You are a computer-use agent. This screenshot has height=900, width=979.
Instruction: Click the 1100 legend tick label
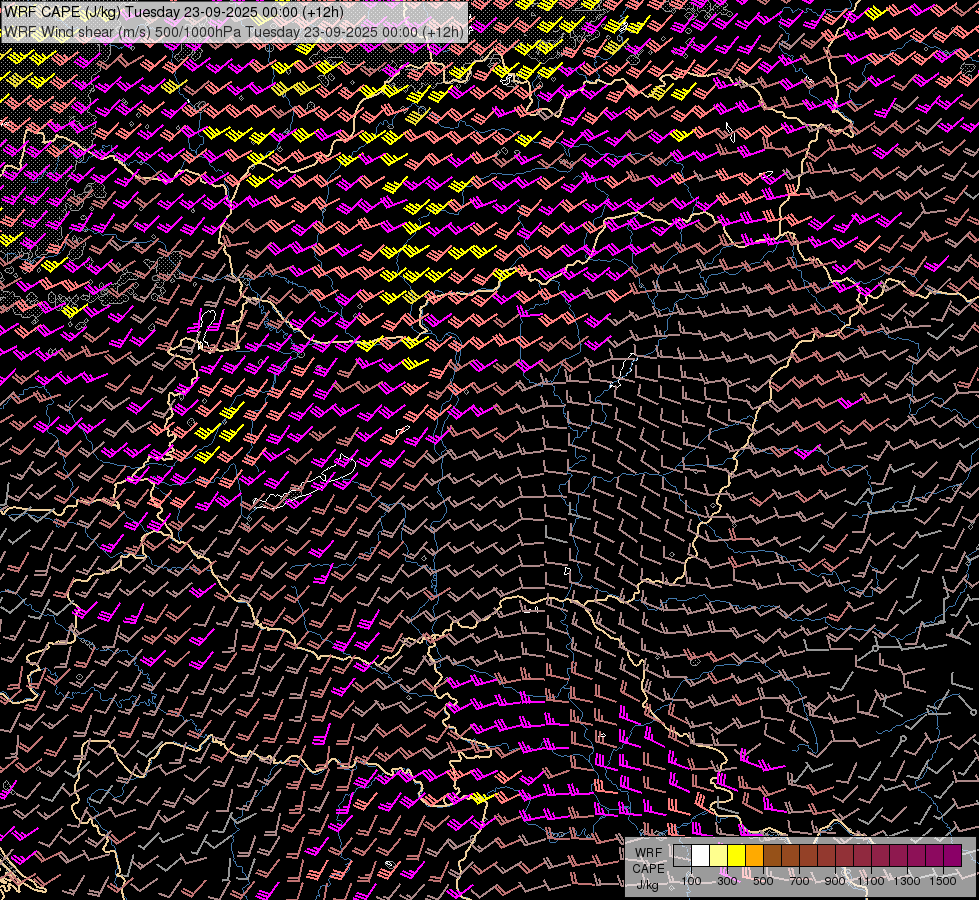871,881
